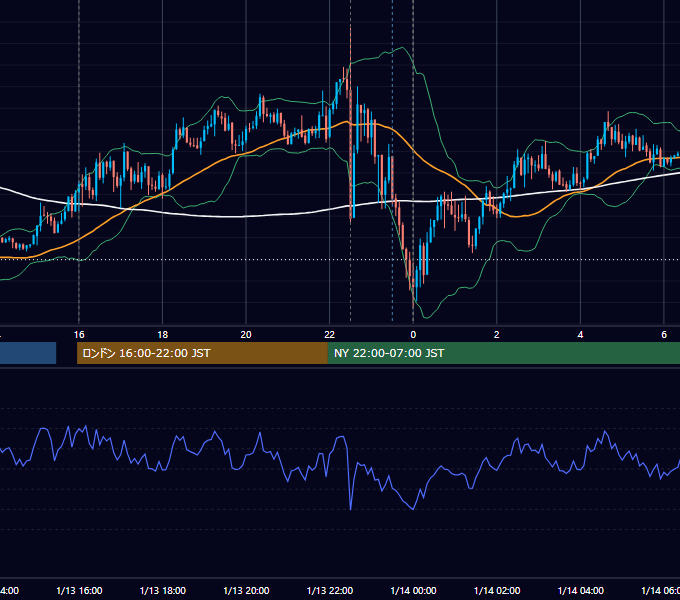Click the ロンドン 16:00-22:00 JST session bar
680x600 pixels.
[202, 353]
